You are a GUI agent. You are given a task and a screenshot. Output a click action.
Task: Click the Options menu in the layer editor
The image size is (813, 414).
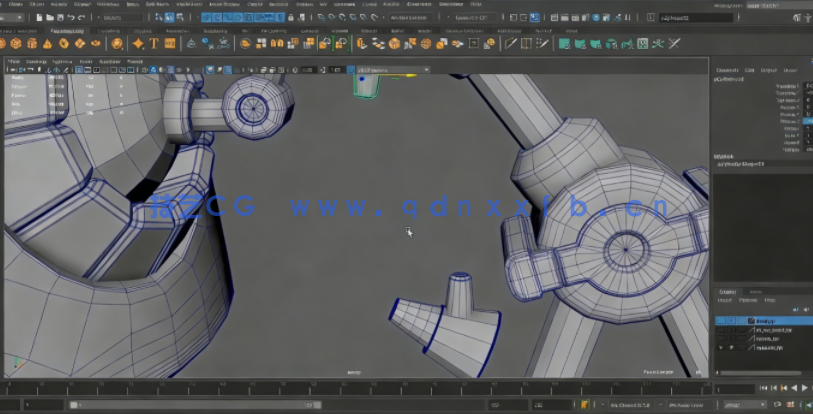click(x=746, y=300)
